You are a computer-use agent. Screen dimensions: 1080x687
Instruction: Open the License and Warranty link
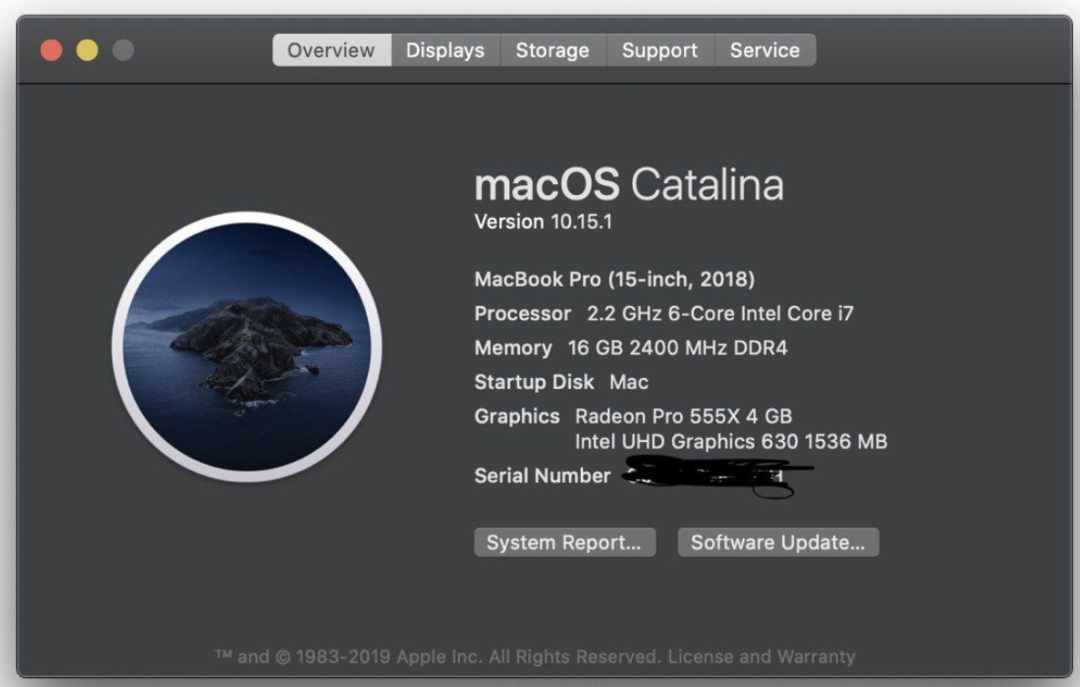click(x=761, y=657)
